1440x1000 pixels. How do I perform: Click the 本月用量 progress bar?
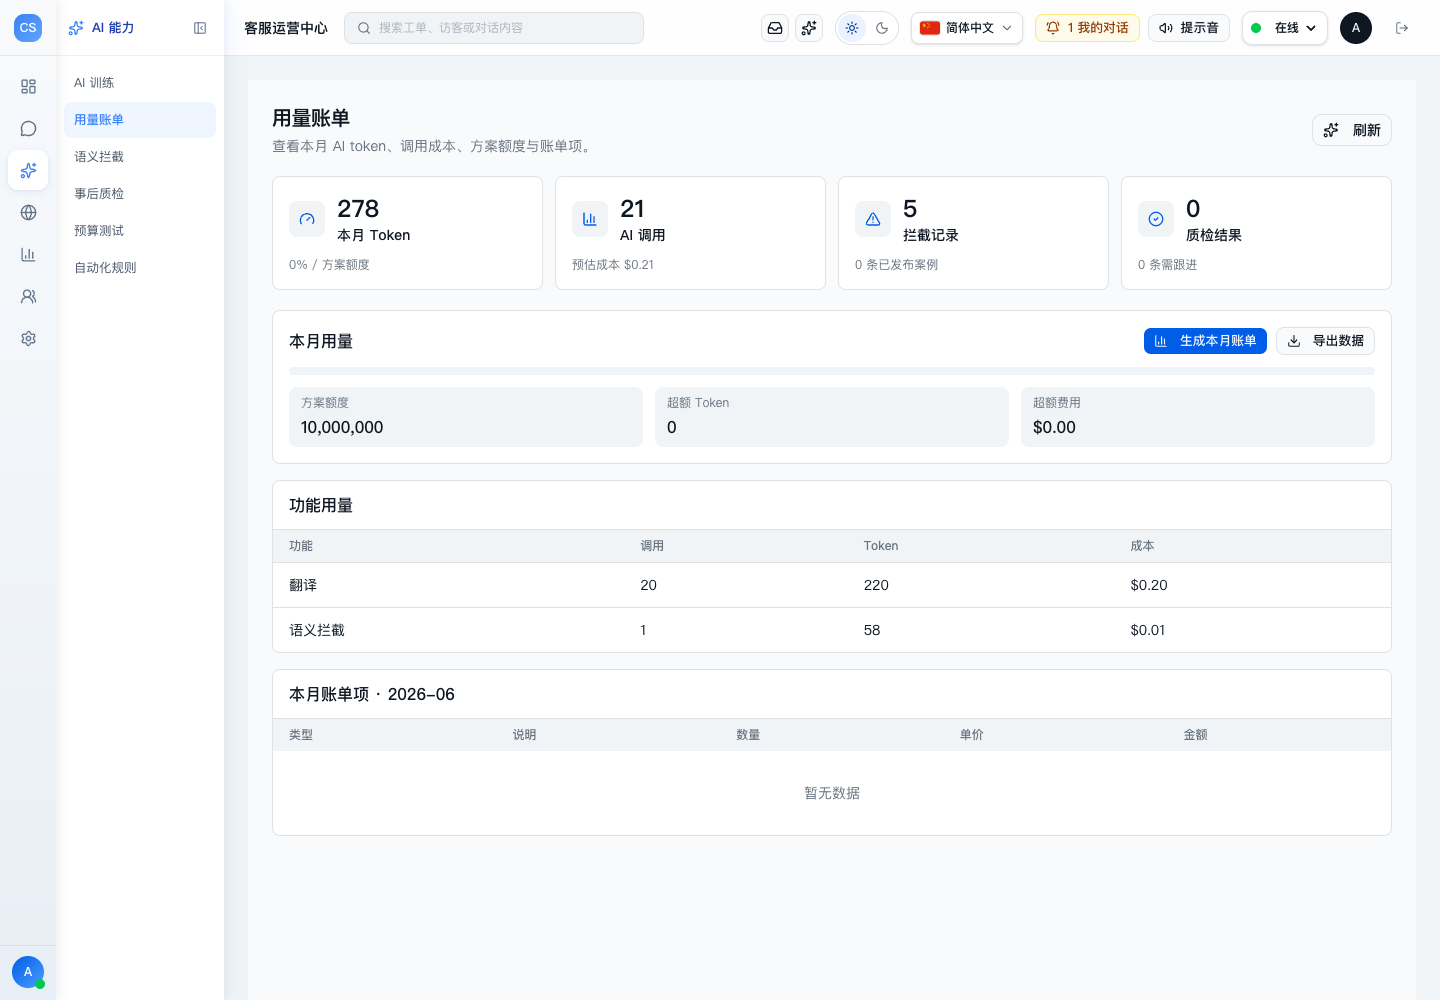(832, 371)
